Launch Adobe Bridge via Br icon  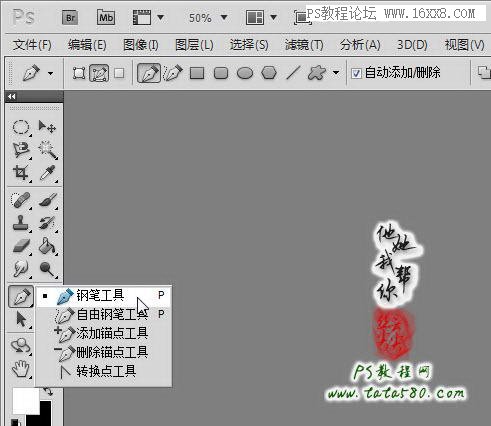[x=70, y=17]
